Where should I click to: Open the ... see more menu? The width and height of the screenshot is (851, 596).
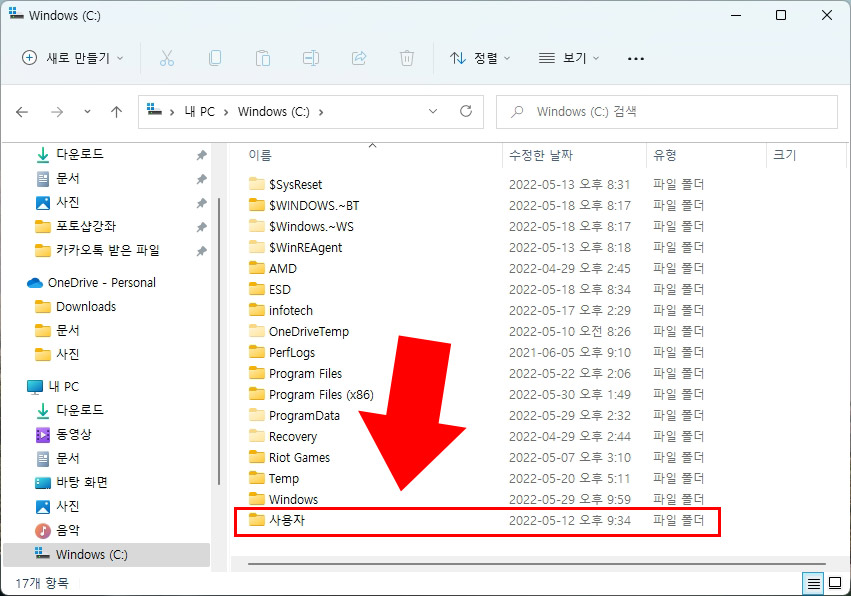[x=636, y=58]
